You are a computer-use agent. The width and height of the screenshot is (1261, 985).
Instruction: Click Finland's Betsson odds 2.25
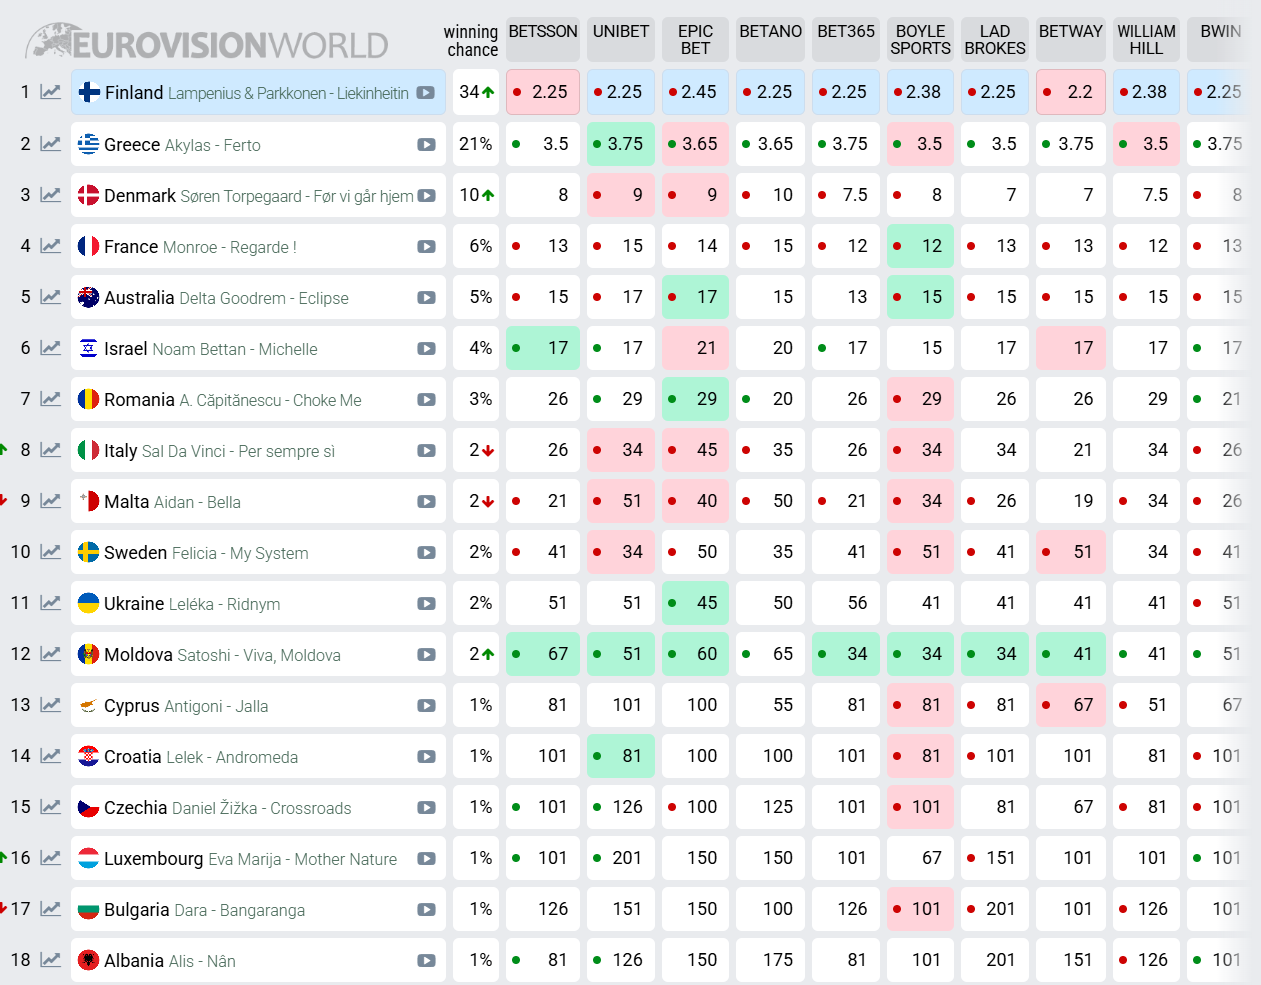(543, 92)
